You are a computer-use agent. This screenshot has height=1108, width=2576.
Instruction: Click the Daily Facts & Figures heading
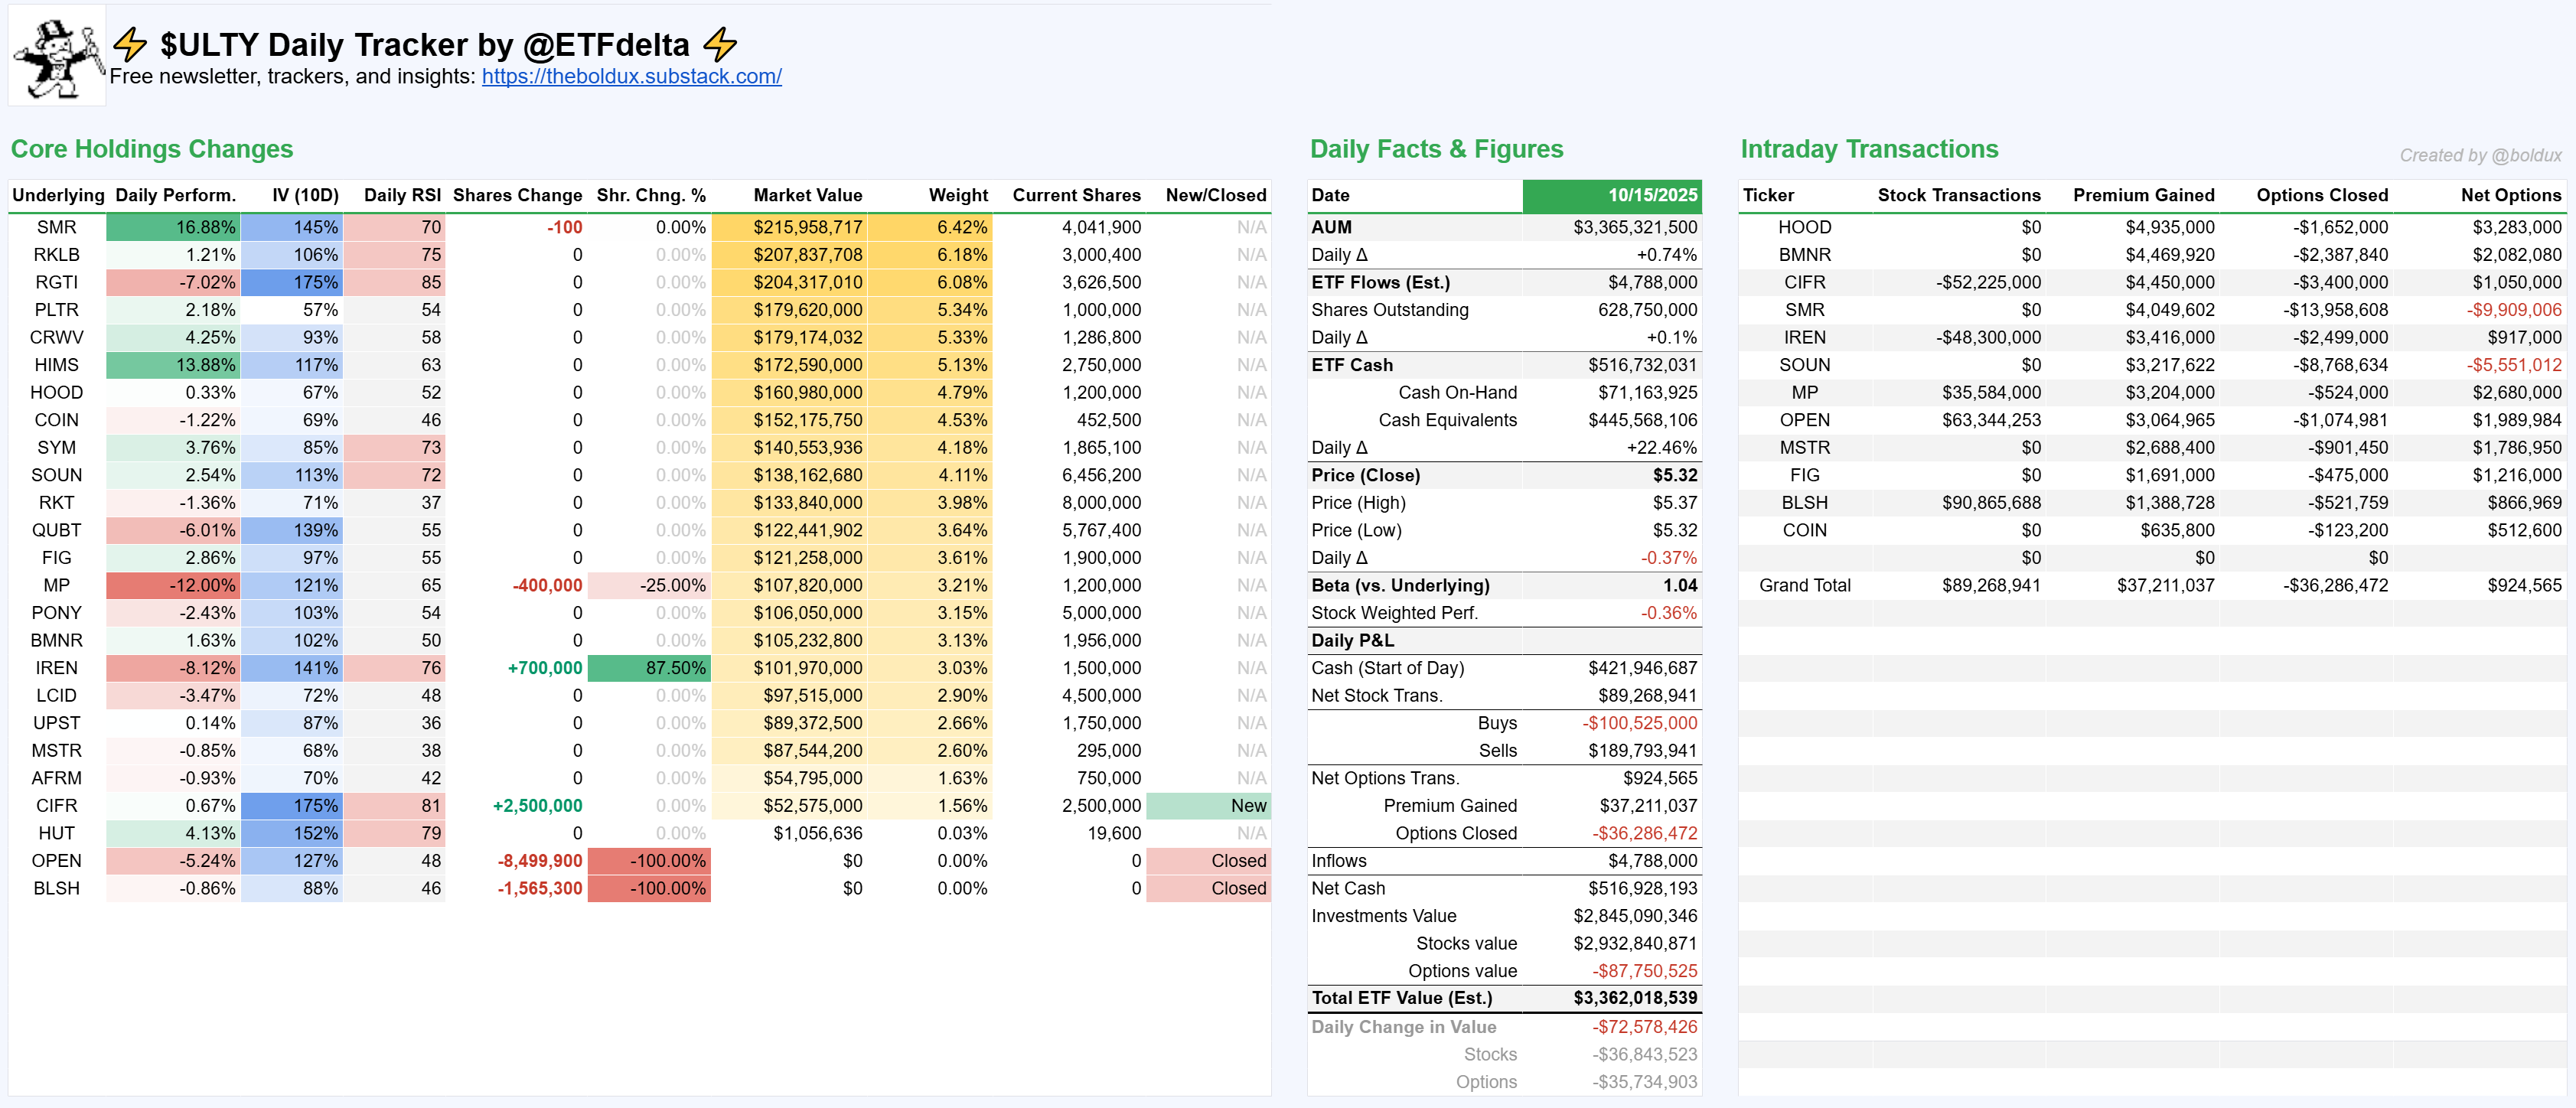1436,149
